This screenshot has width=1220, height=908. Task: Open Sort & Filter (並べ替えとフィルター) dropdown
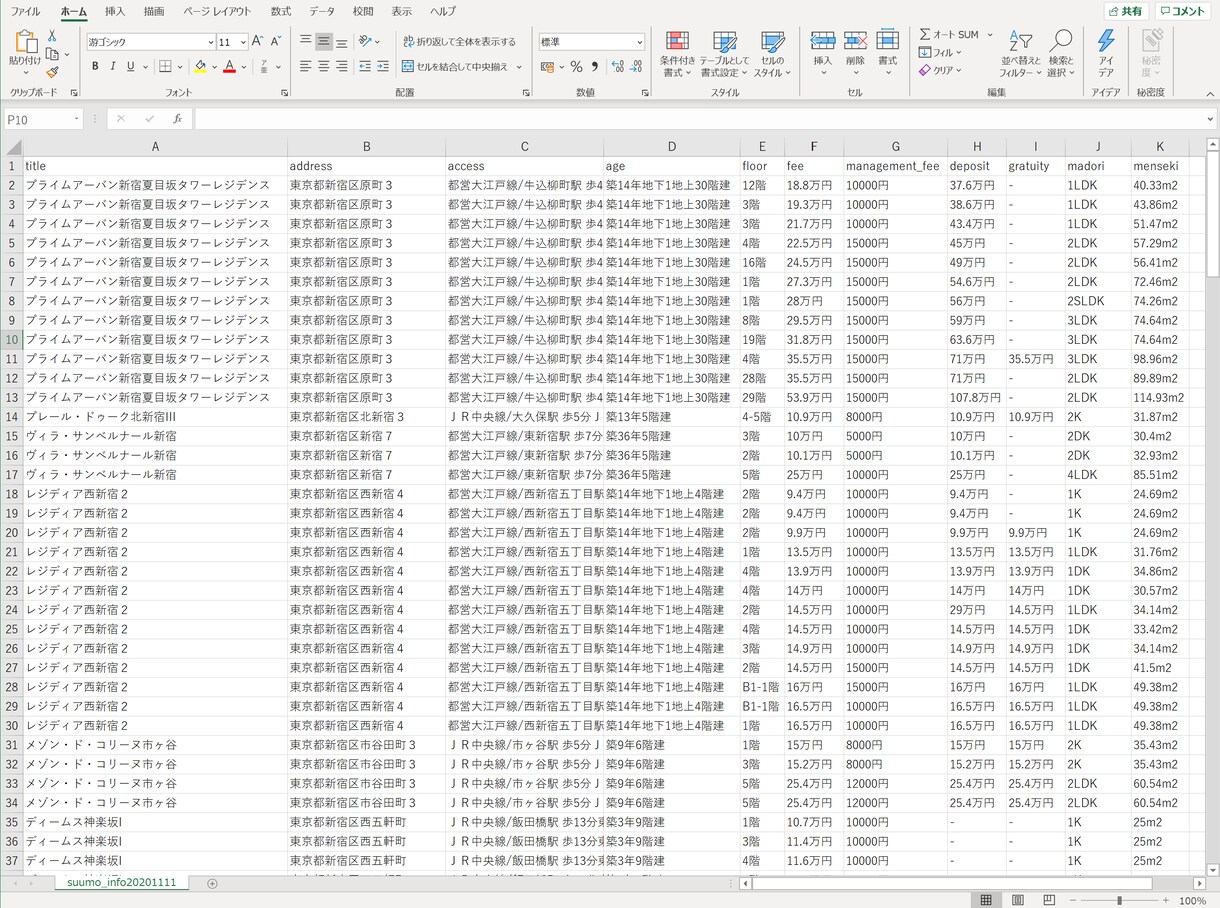coord(1021,54)
